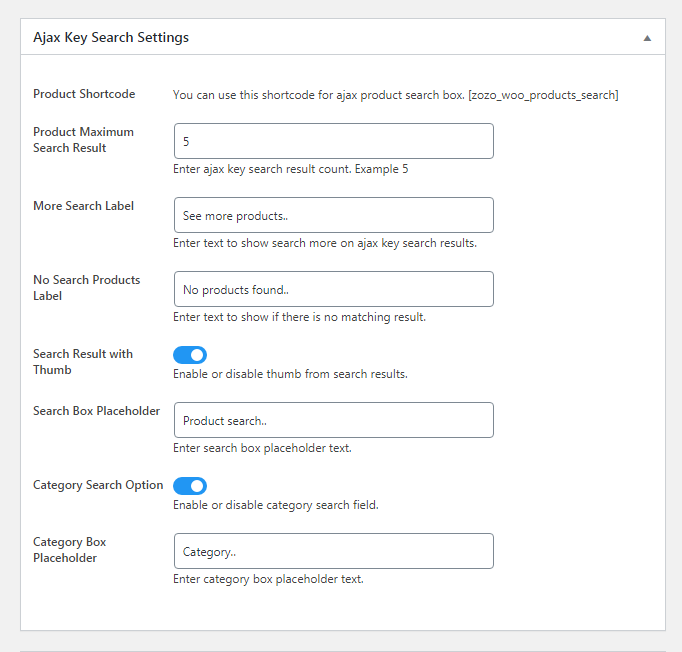Click the zozo_woo_products_search shortcode text
Screen dimensions: 682x652
543,95
